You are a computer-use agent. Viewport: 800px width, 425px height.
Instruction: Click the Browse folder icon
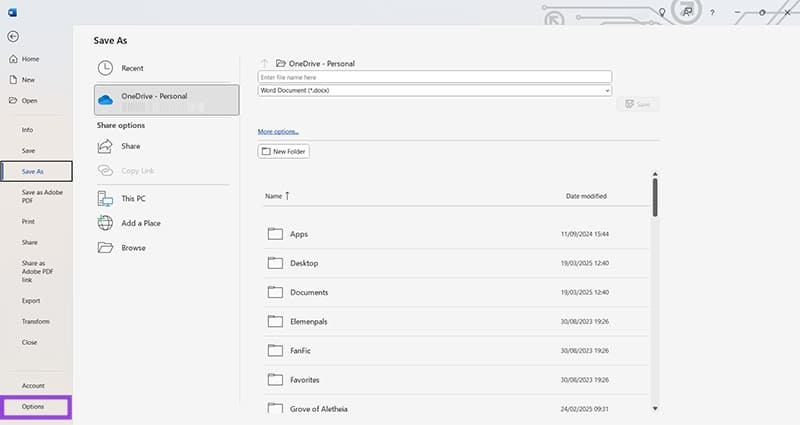tap(106, 248)
